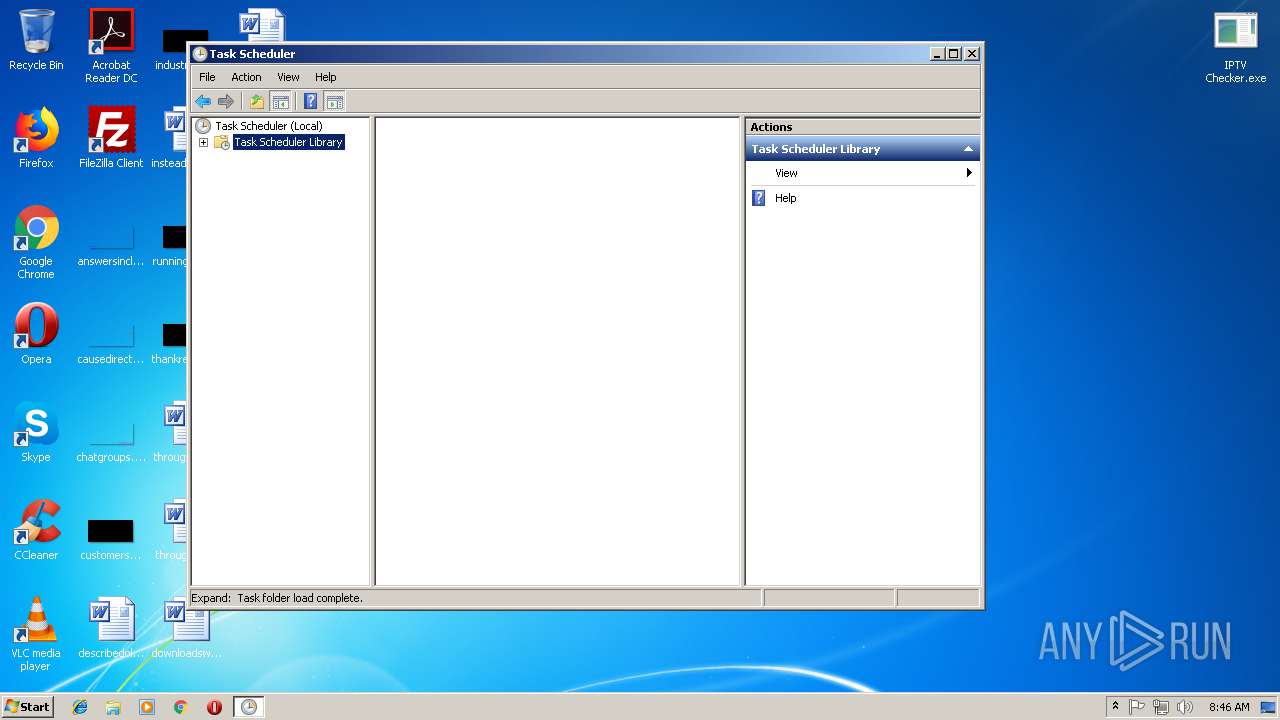This screenshot has width=1280, height=720.
Task: Select the answersincl... desktop file
Action: pyautogui.click(x=111, y=246)
